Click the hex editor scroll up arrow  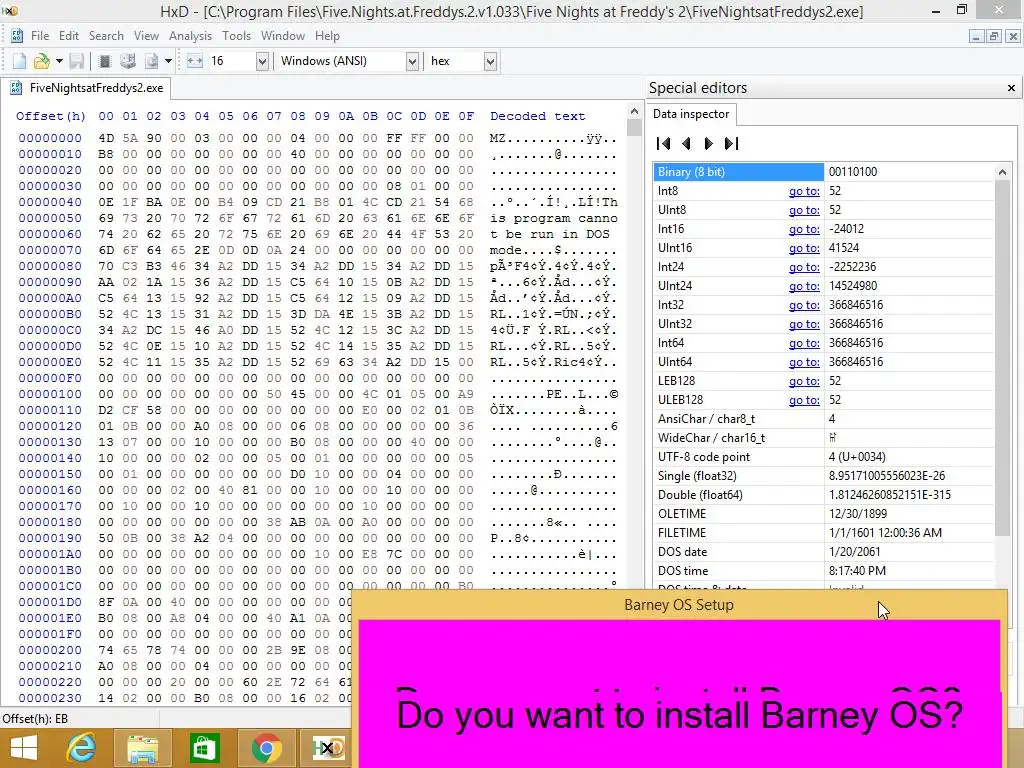tap(634, 111)
